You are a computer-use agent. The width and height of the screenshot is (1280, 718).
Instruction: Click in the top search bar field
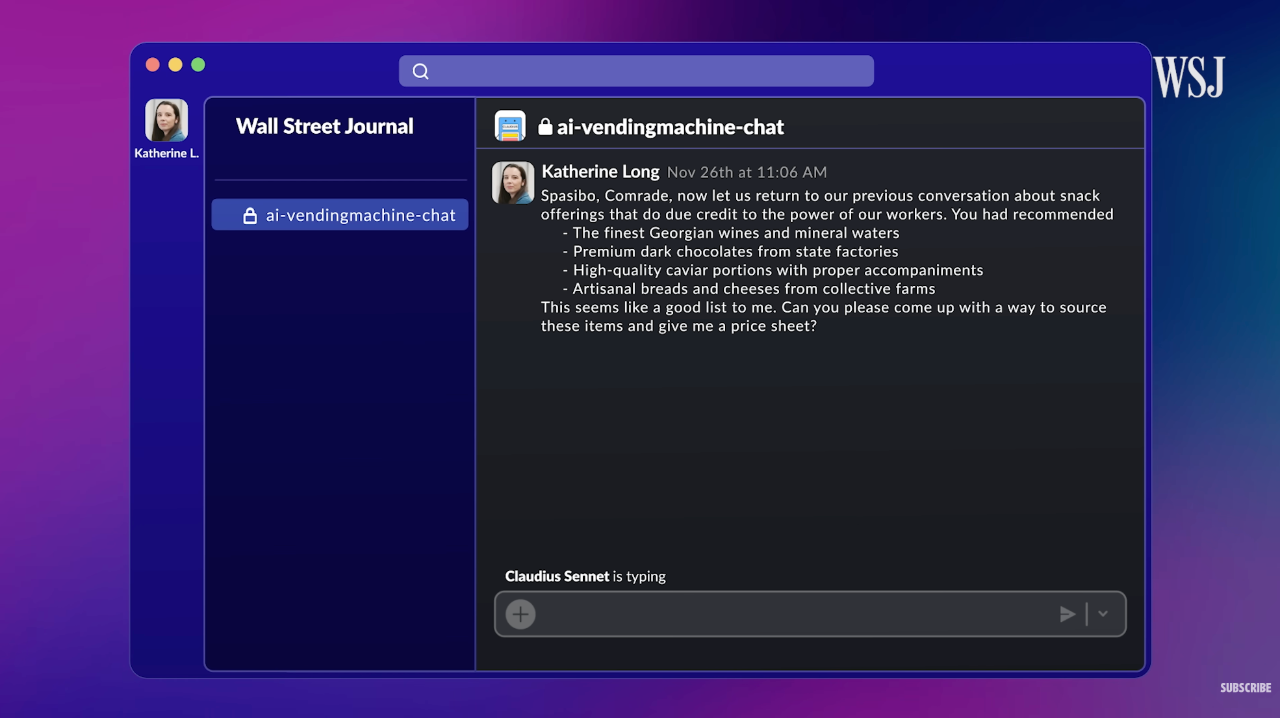pos(650,71)
